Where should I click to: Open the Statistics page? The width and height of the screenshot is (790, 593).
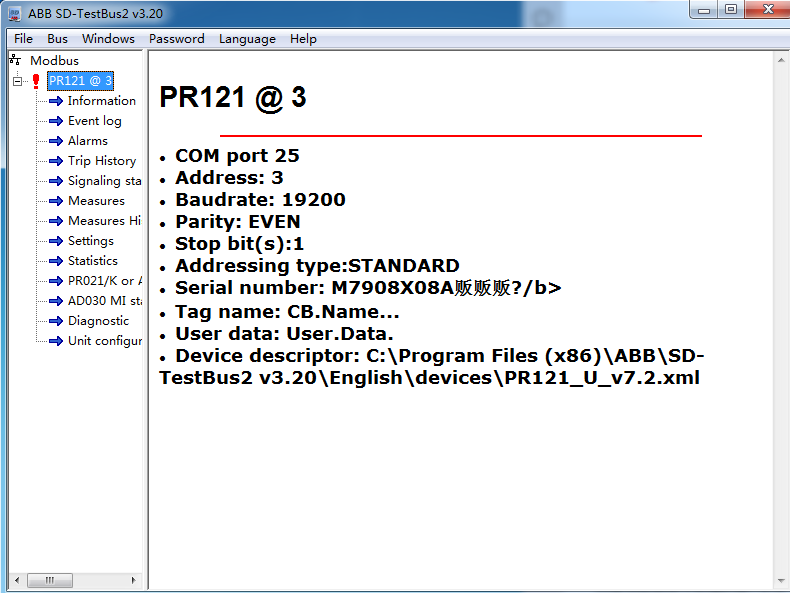pyautogui.click(x=93, y=260)
